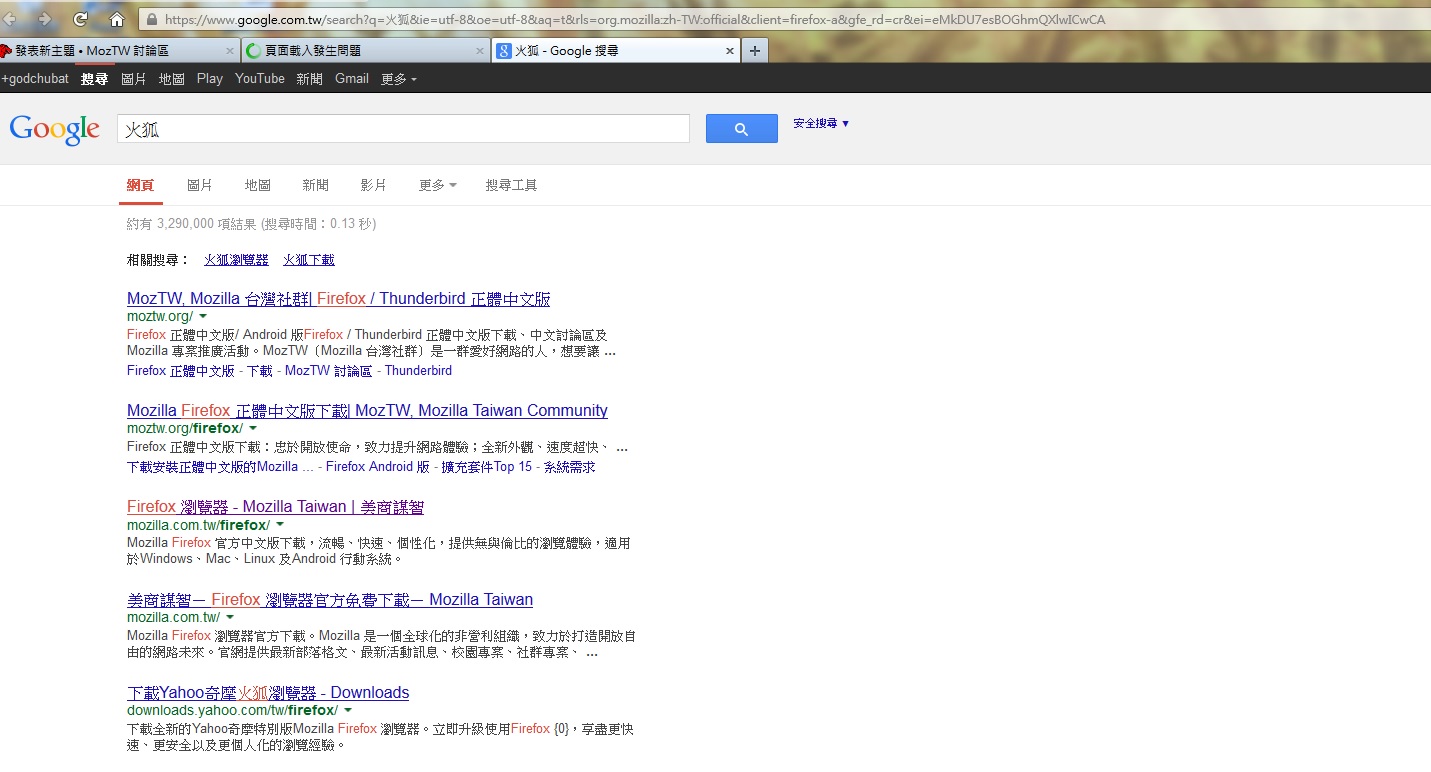Open Gmail in the black Google bar

tap(352, 79)
